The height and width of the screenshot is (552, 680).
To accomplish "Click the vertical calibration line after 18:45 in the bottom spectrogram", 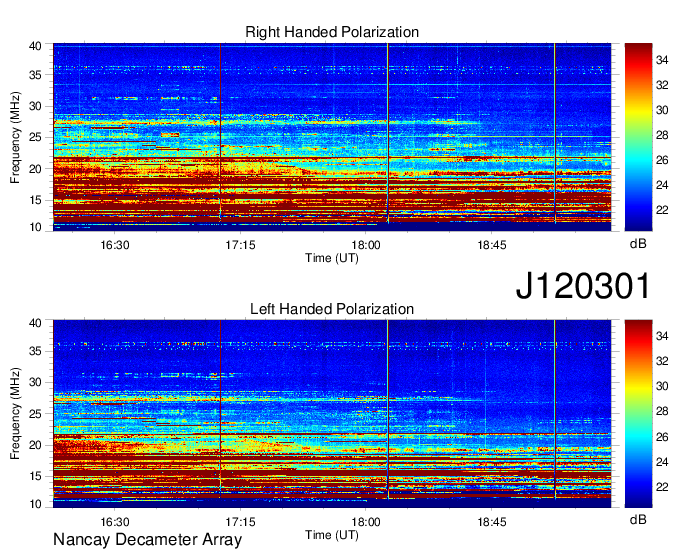I will [555, 409].
